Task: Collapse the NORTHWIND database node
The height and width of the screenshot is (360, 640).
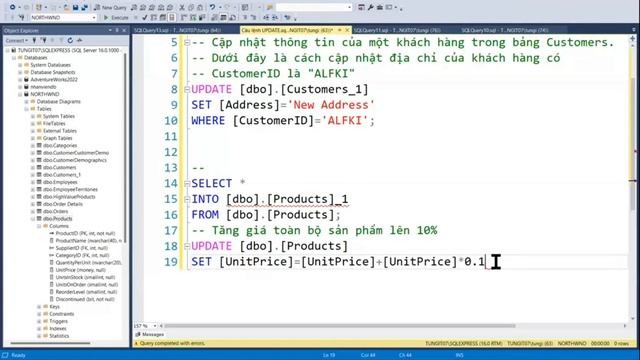Action: pos(20,94)
